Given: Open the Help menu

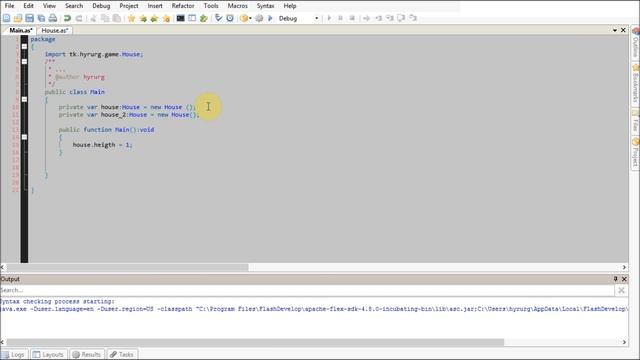Looking at the screenshot, I should click(290, 6).
